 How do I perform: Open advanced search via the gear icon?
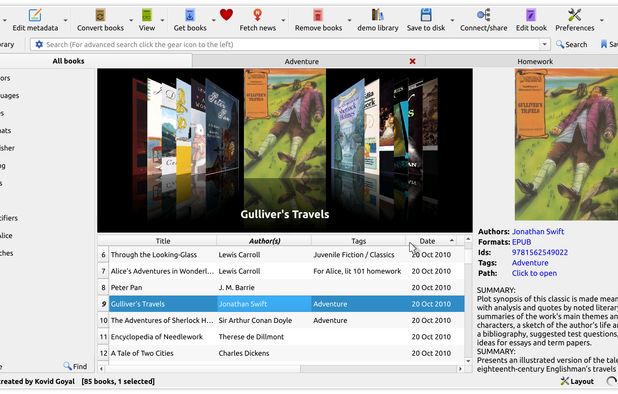(39, 45)
